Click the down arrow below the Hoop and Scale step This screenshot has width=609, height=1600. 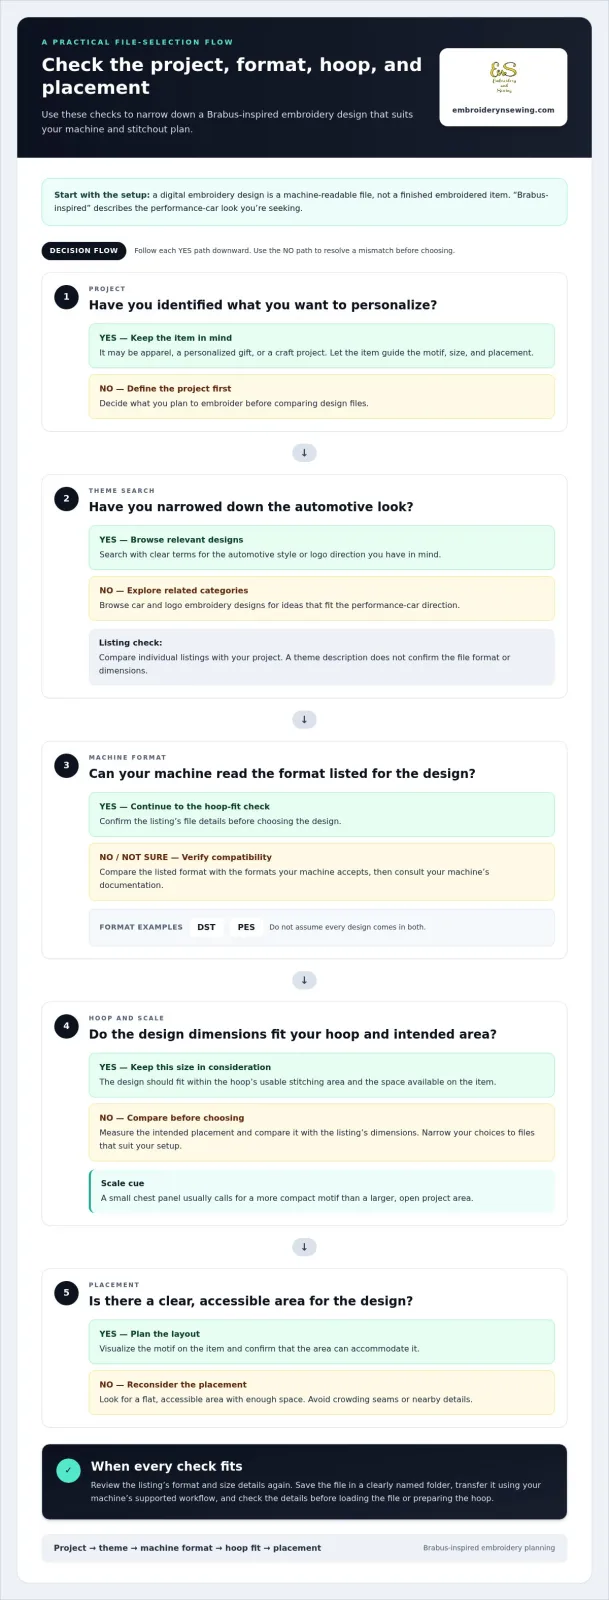click(x=304, y=1247)
